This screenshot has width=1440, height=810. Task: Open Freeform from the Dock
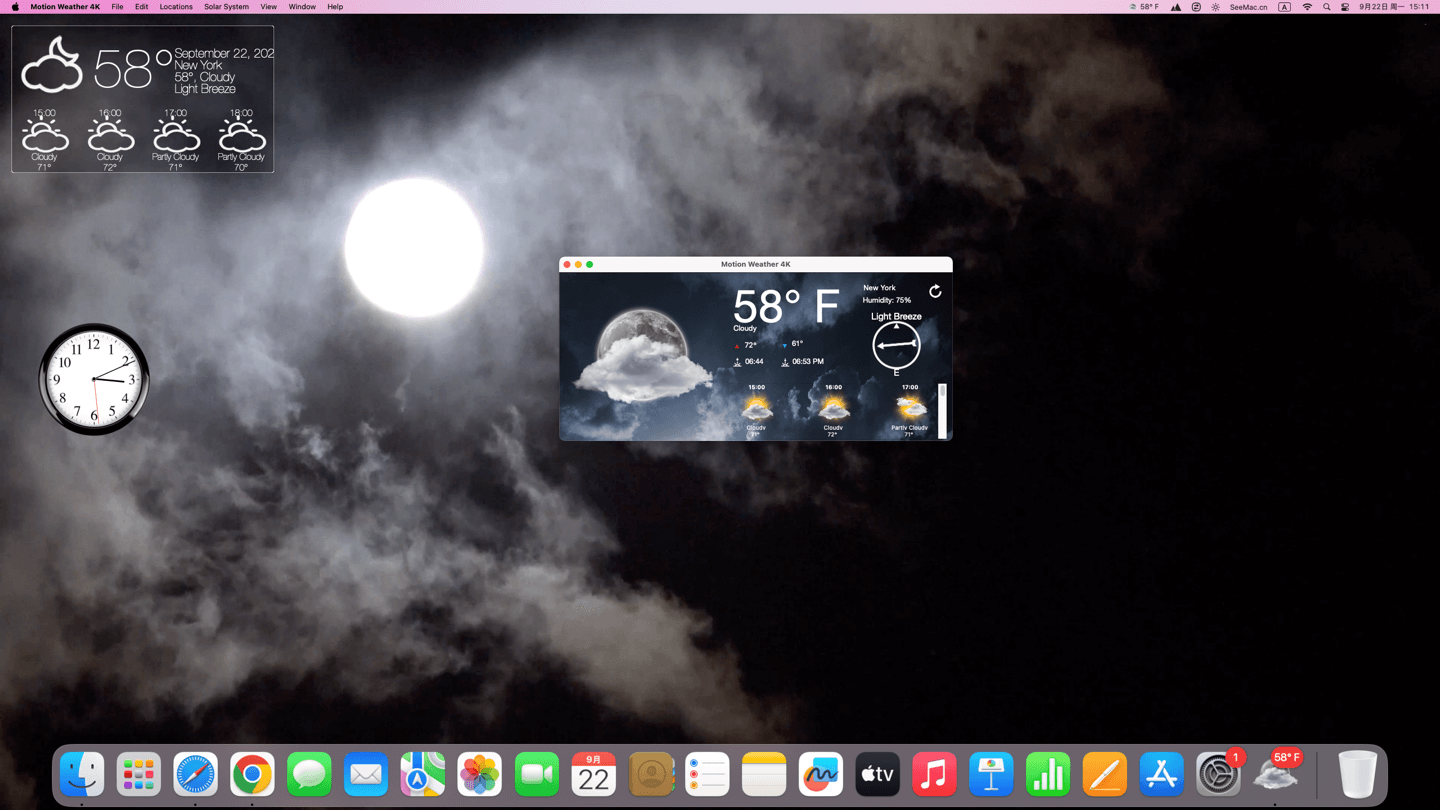(821, 775)
